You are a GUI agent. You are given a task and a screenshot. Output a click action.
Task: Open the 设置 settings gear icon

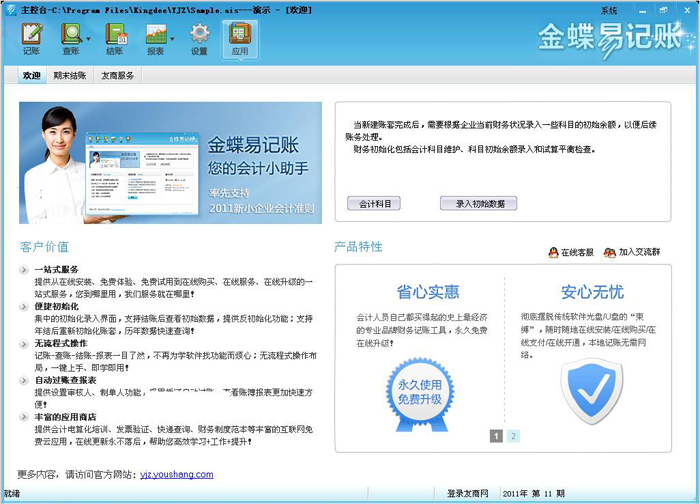[199, 38]
